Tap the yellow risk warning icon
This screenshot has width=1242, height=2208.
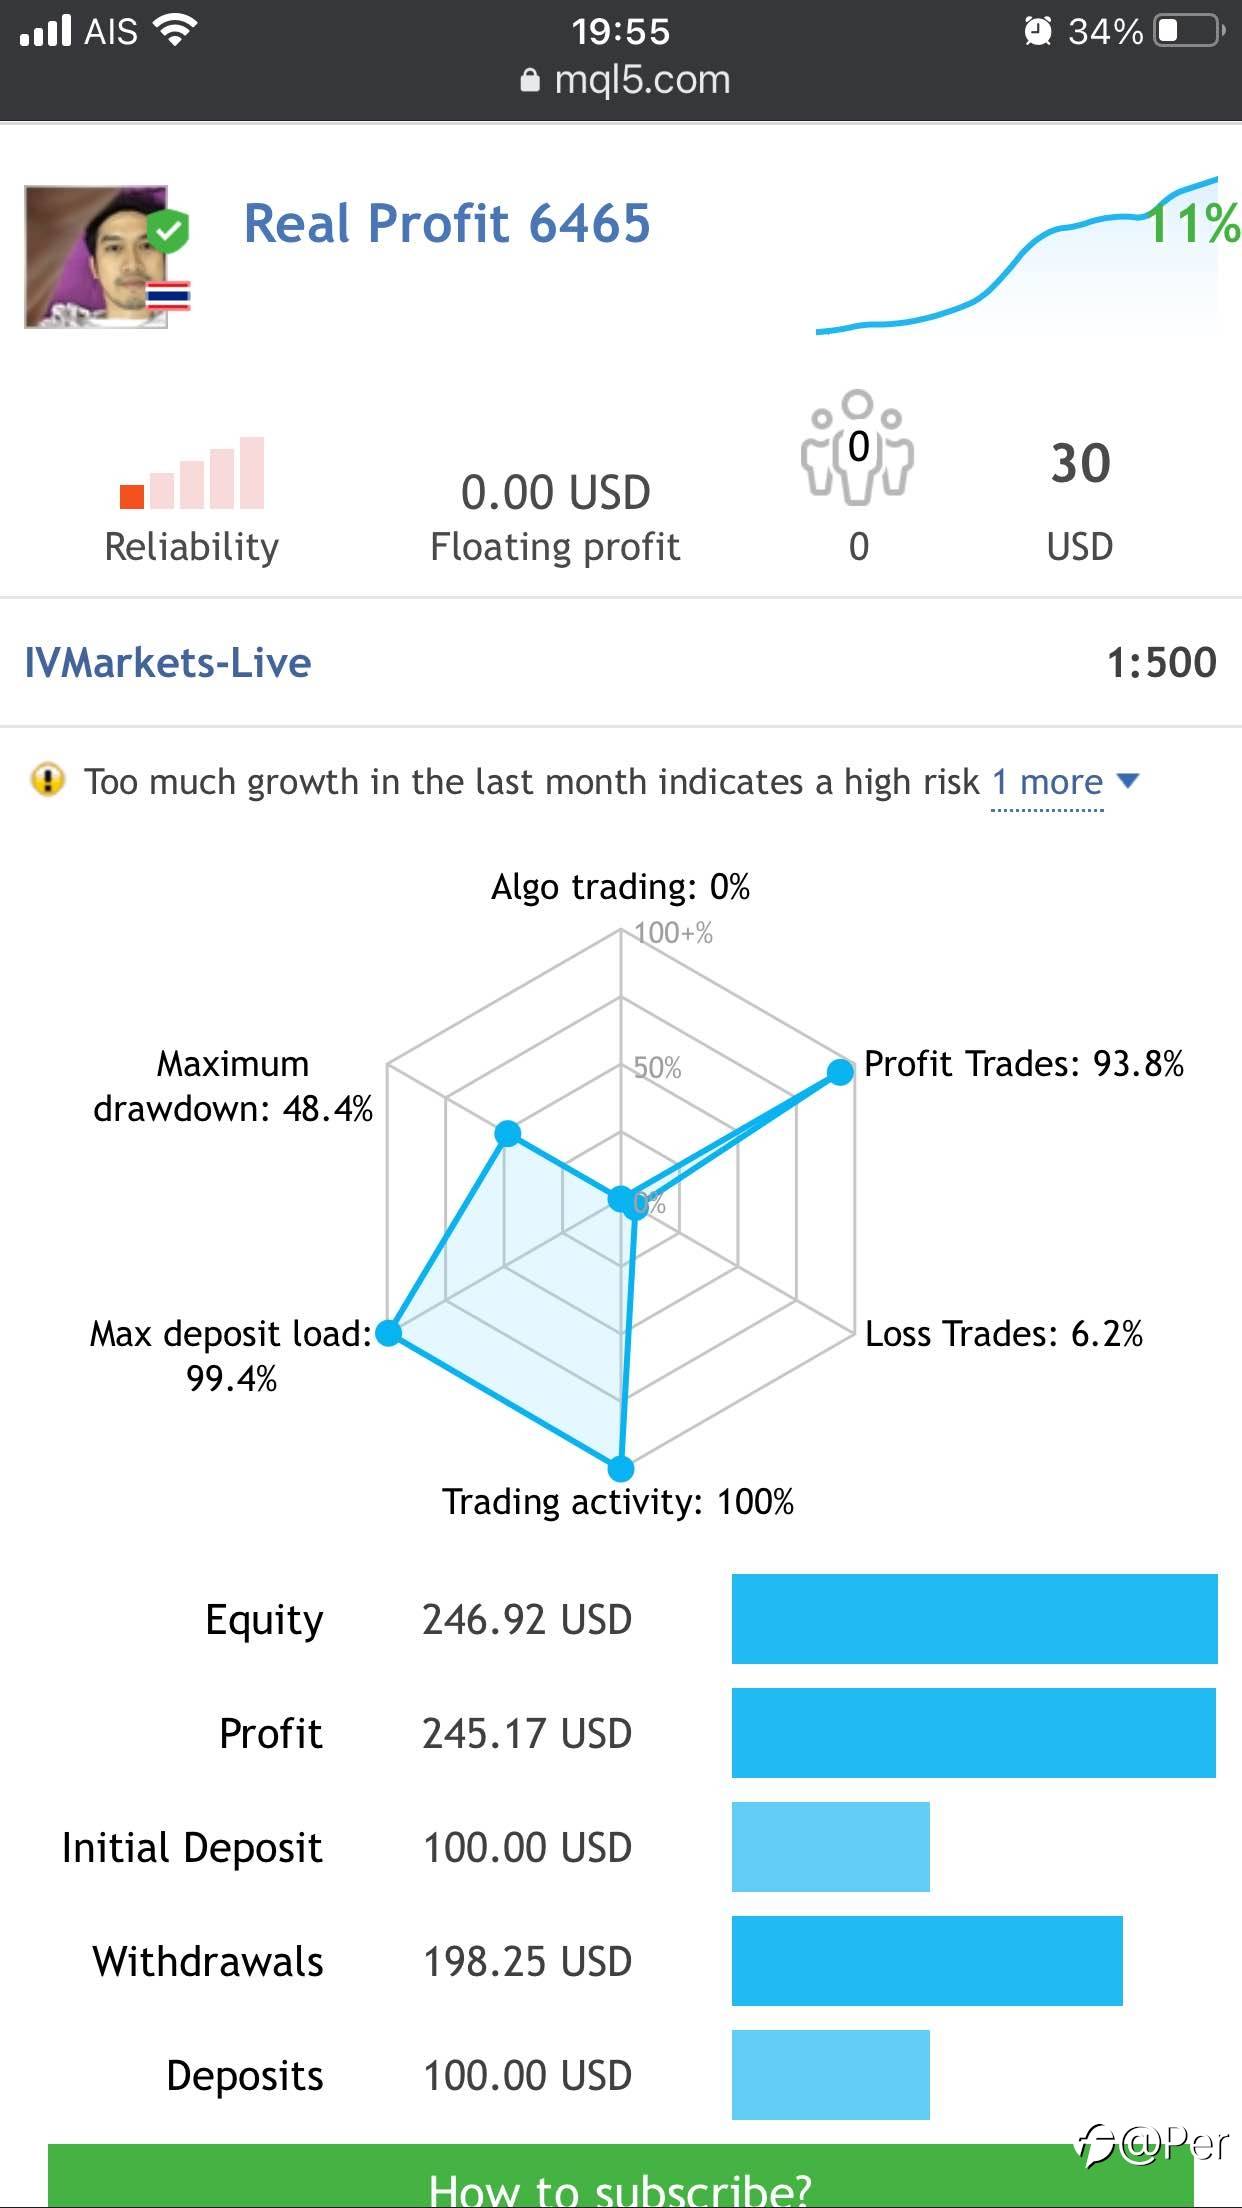(47, 779)
